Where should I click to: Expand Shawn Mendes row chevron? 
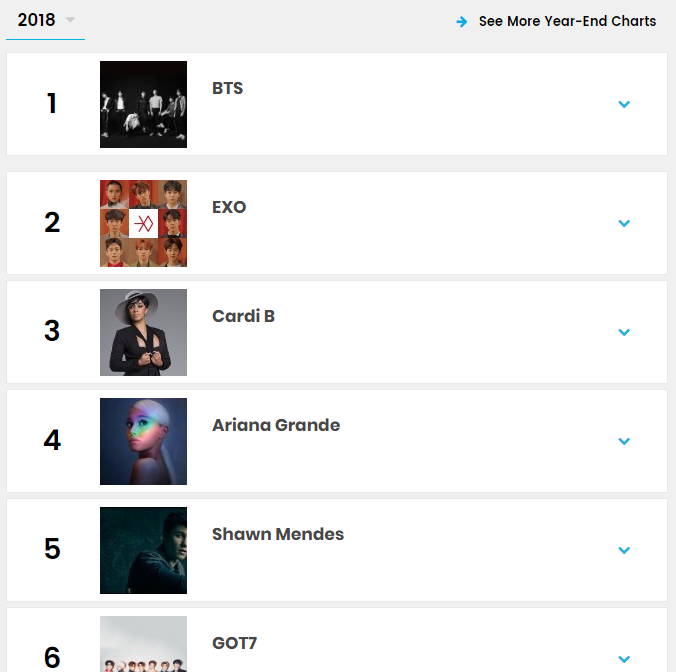point(624,550)
